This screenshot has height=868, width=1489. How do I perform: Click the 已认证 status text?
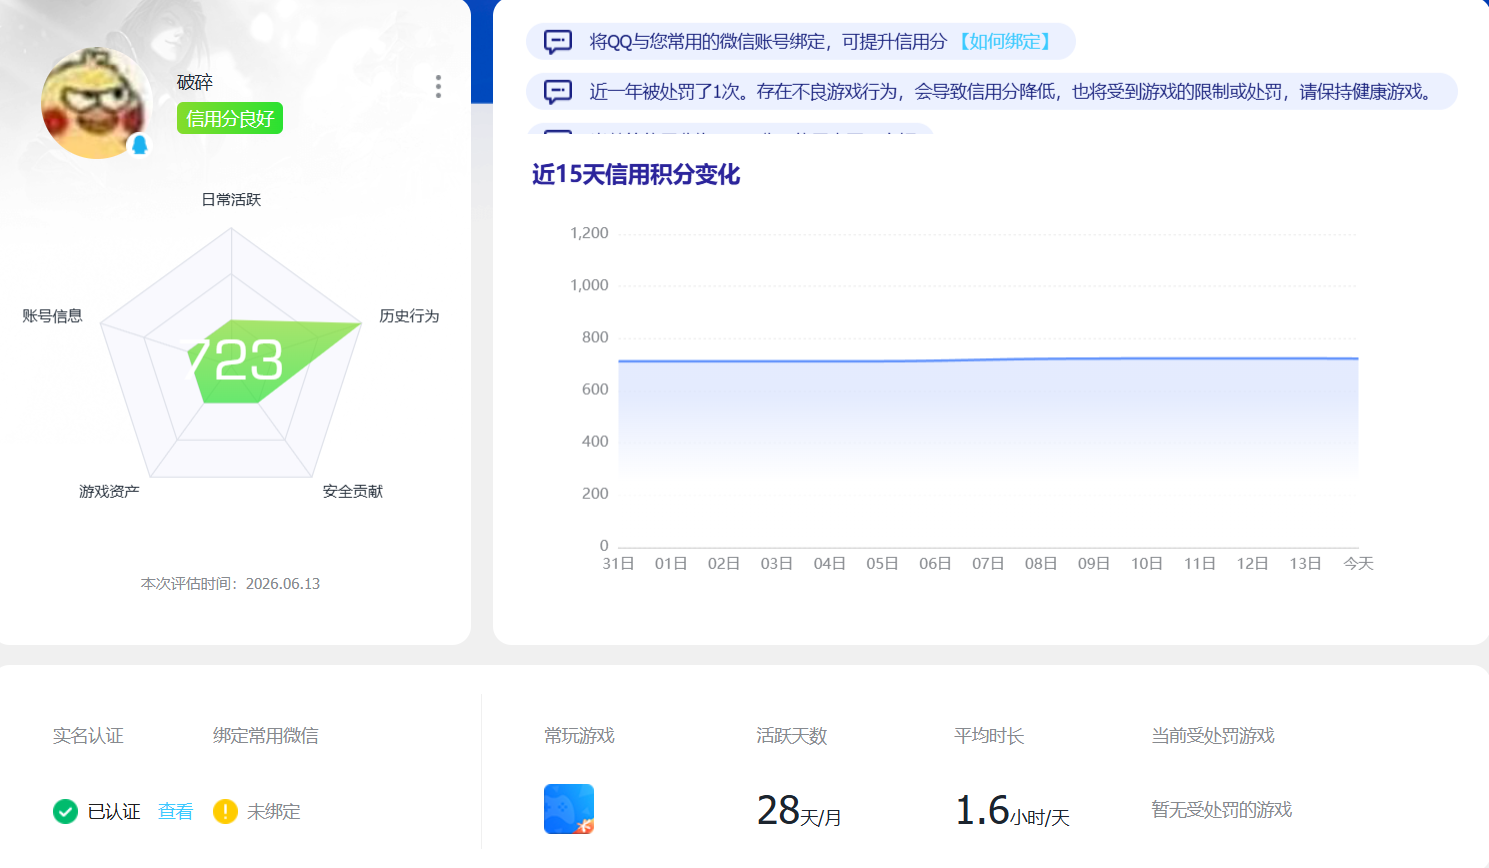coord(114,811)
